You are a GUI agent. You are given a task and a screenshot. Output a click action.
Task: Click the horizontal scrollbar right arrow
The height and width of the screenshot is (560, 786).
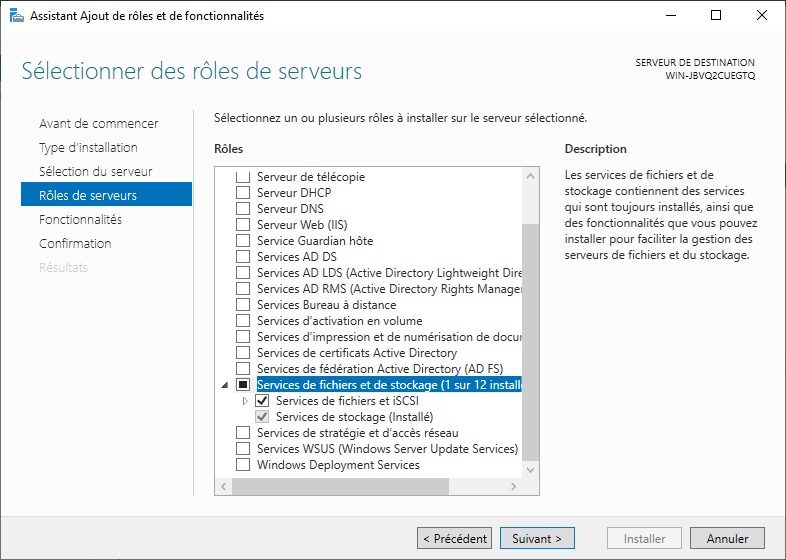[x=513, y=487]
